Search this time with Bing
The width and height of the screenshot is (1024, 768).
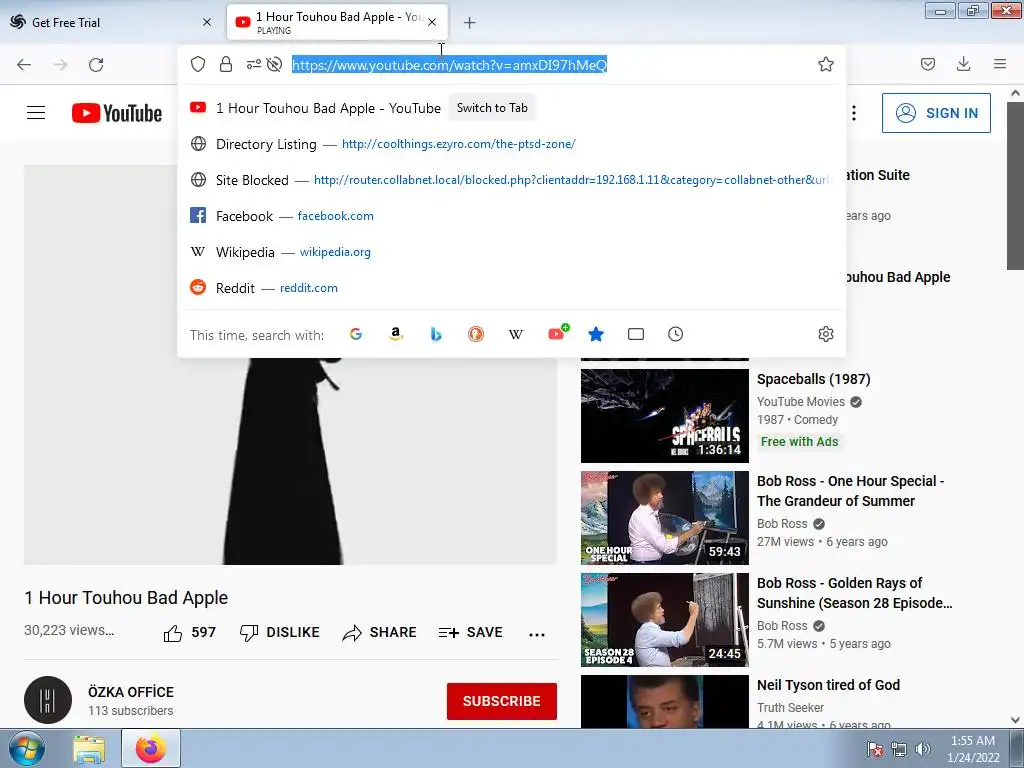(x=436, y=334)
